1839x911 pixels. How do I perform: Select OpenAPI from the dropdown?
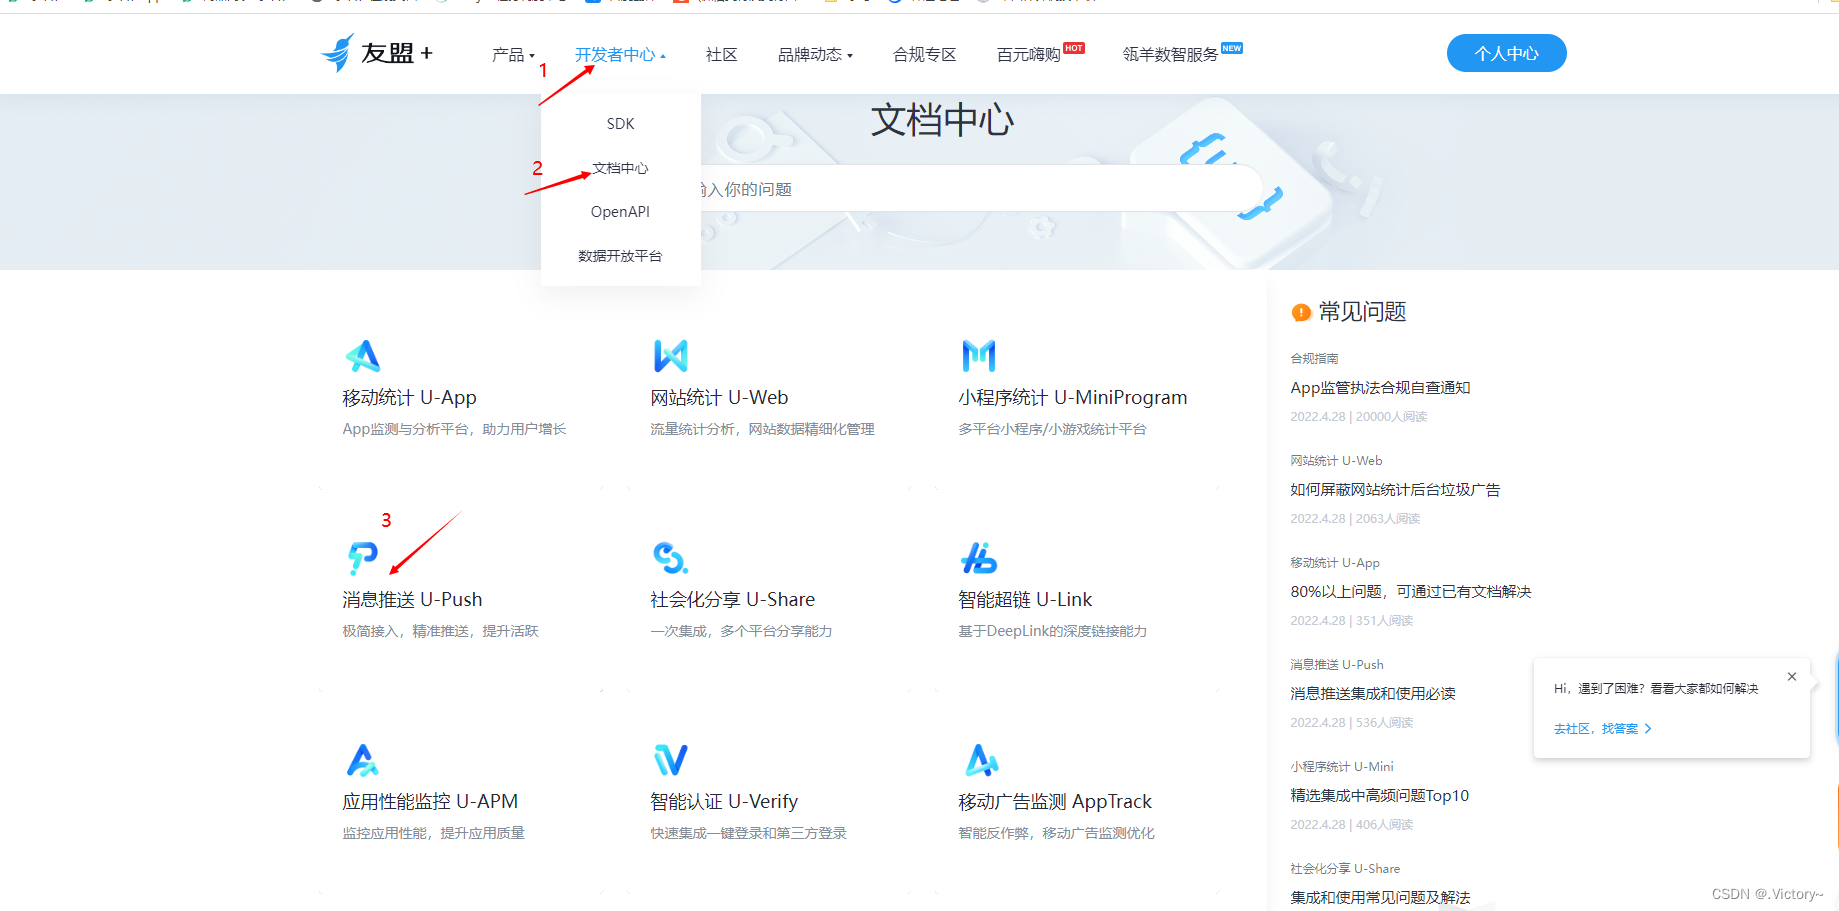click(x=620, y=212)
